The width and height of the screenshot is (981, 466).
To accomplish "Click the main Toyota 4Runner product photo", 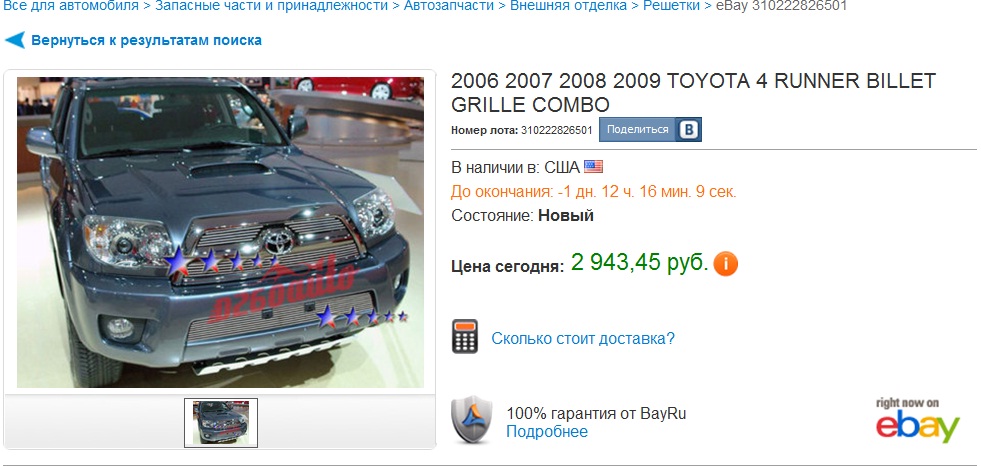I will click(x=220, y=232).
